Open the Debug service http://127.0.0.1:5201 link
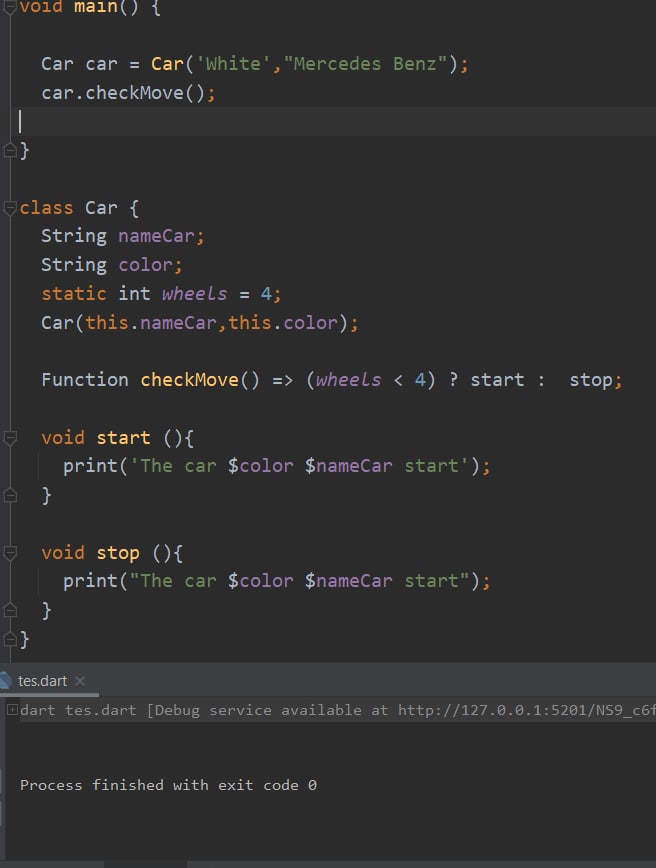The width and height of the screenshot is (656, 868). (x=527, y=710)
